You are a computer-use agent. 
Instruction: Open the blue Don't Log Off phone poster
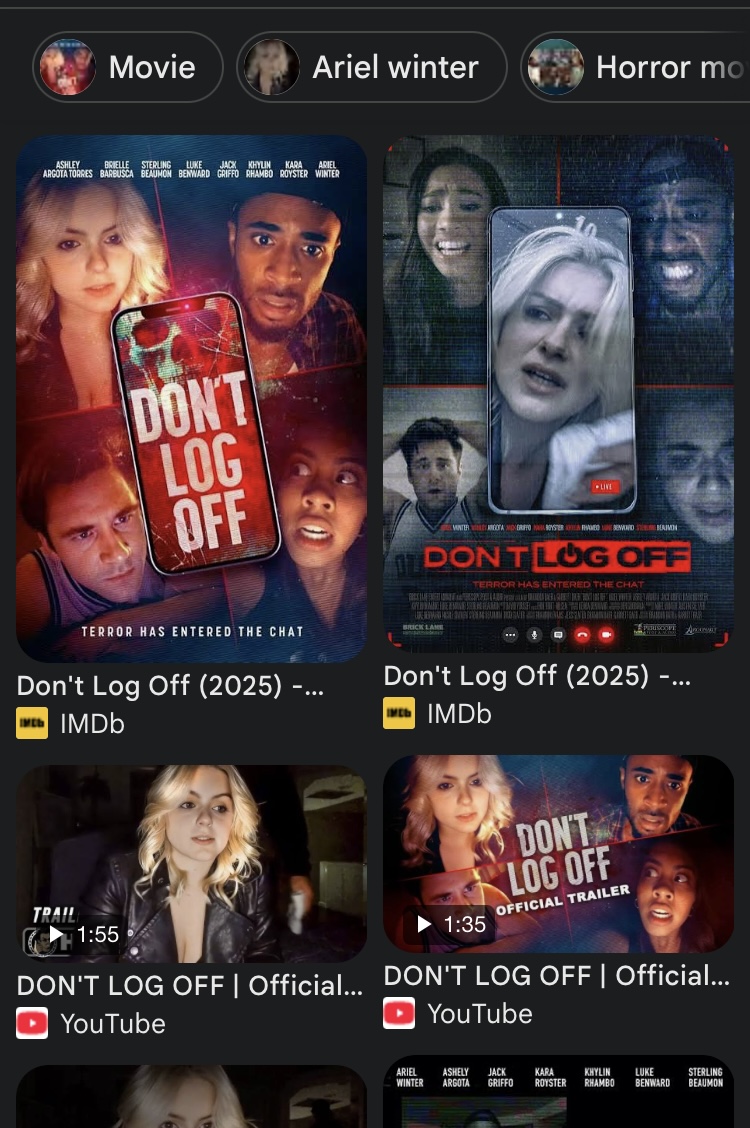pos(559,394)
